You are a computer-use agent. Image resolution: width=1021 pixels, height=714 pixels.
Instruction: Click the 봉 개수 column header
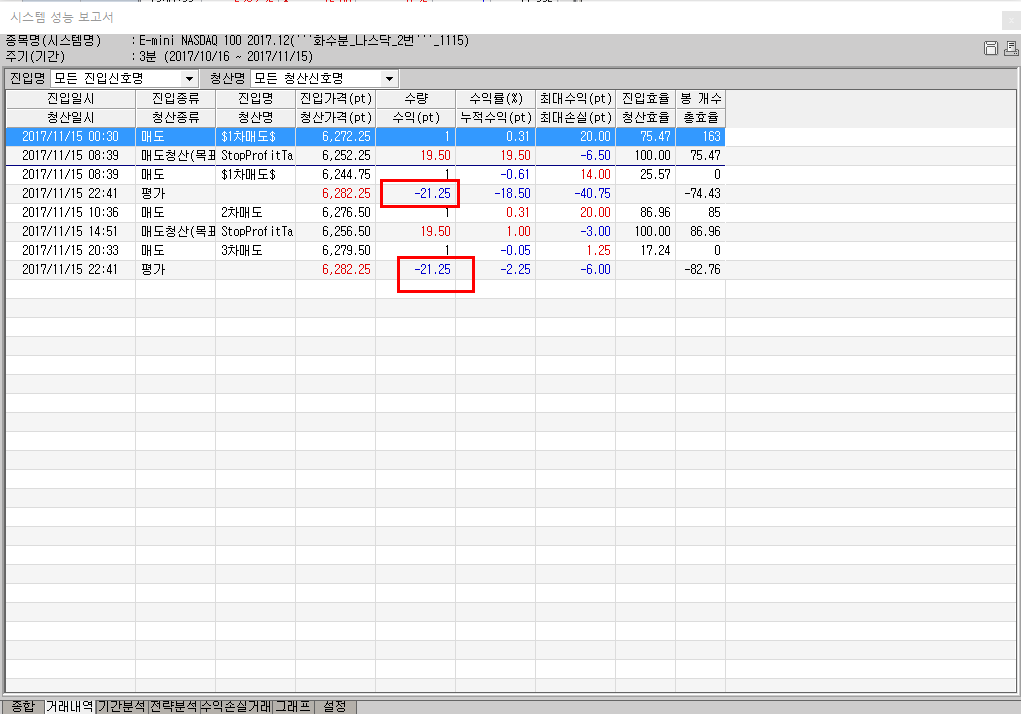pos(700,99)
